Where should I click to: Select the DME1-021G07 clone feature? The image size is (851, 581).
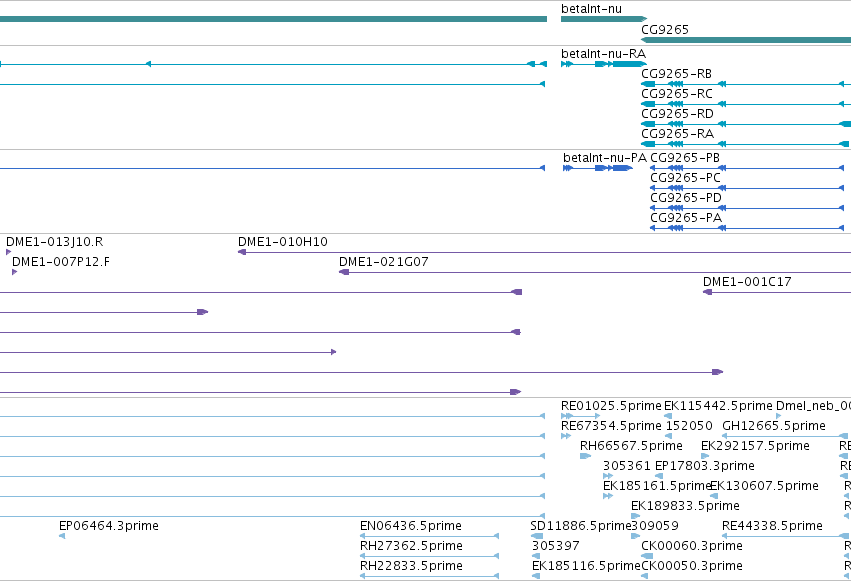coord(595,272)
